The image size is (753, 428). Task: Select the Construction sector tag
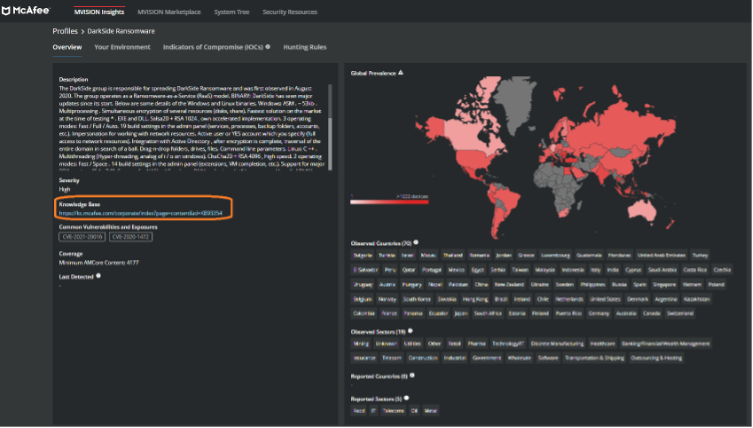tap(423, 358)
